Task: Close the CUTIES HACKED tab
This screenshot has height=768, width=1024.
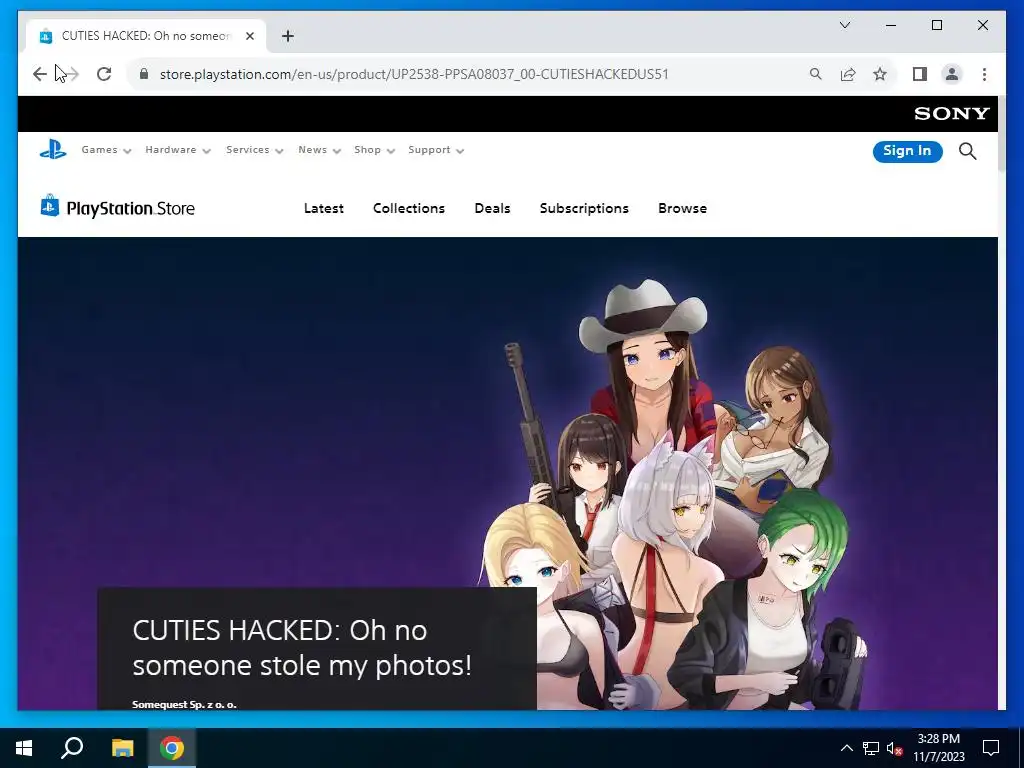Action: (x=250, y=36)
